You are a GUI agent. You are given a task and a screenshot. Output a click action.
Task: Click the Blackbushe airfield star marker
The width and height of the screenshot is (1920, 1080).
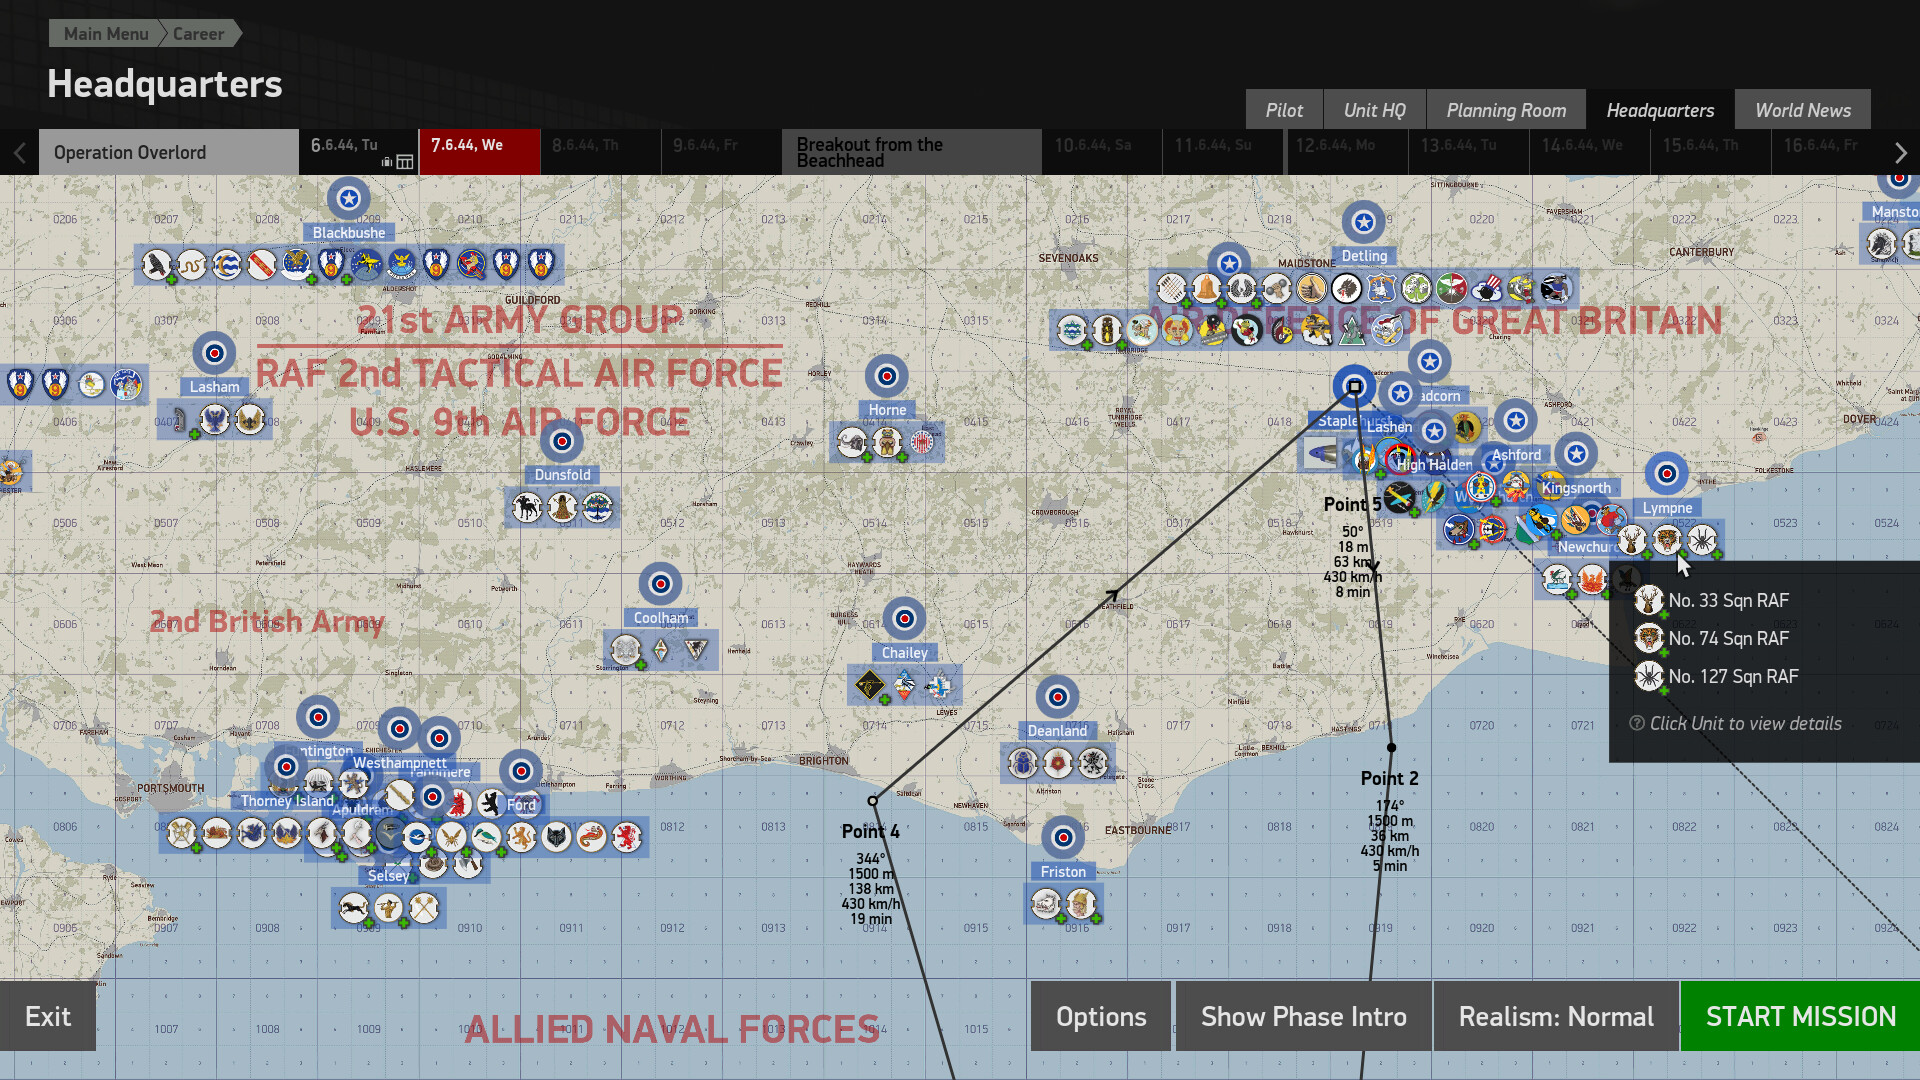pyautogui.click(x=347, y=197)
